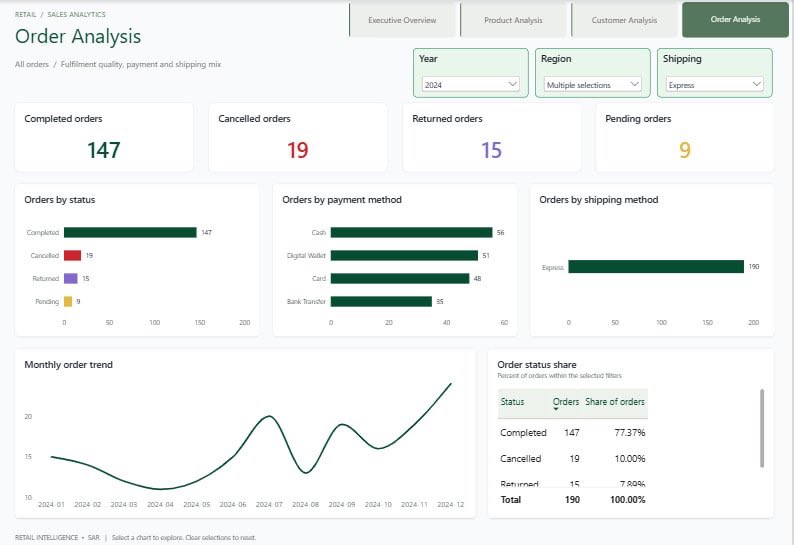Select the yellow Pending bar in status chart

click(x=68, y=301)
